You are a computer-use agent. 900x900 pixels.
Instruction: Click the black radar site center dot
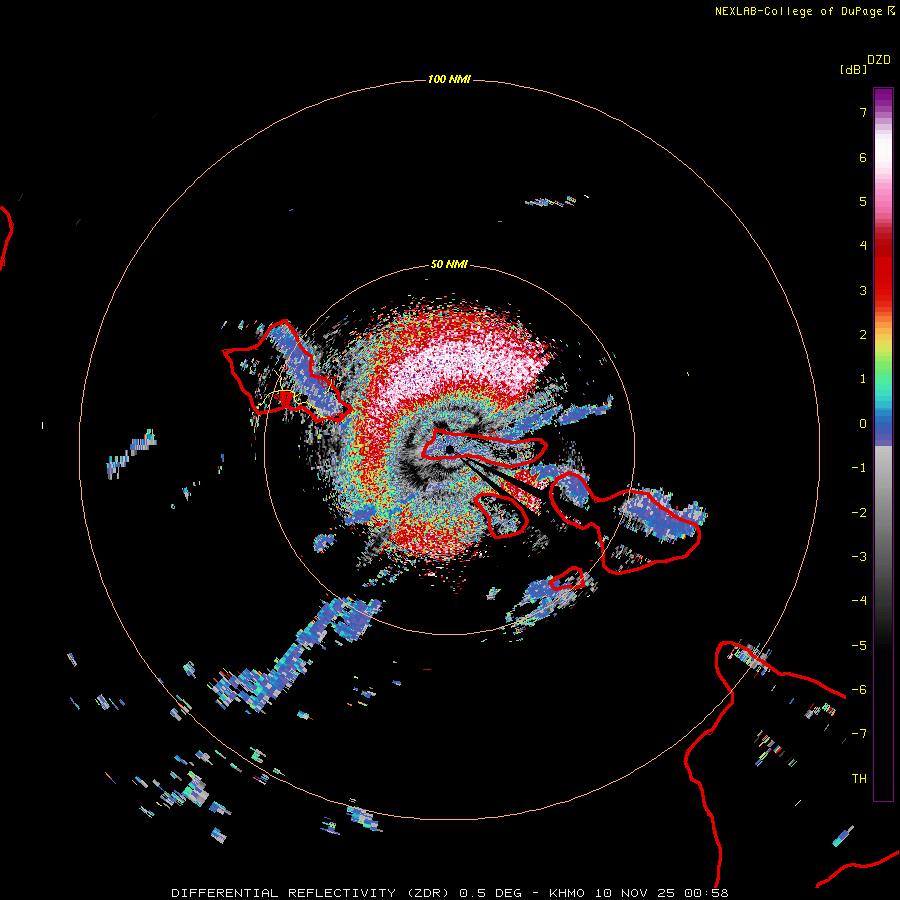[x=450, y=449]
